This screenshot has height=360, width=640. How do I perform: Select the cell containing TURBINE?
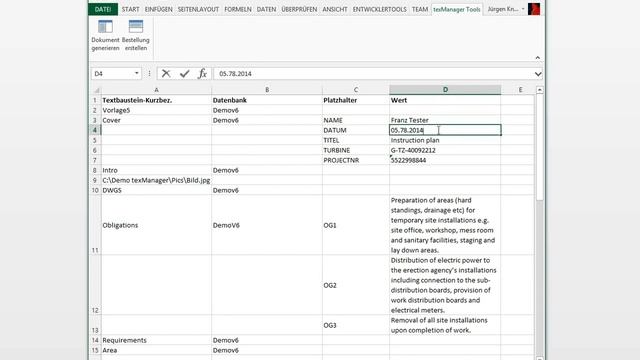(356, 150)
